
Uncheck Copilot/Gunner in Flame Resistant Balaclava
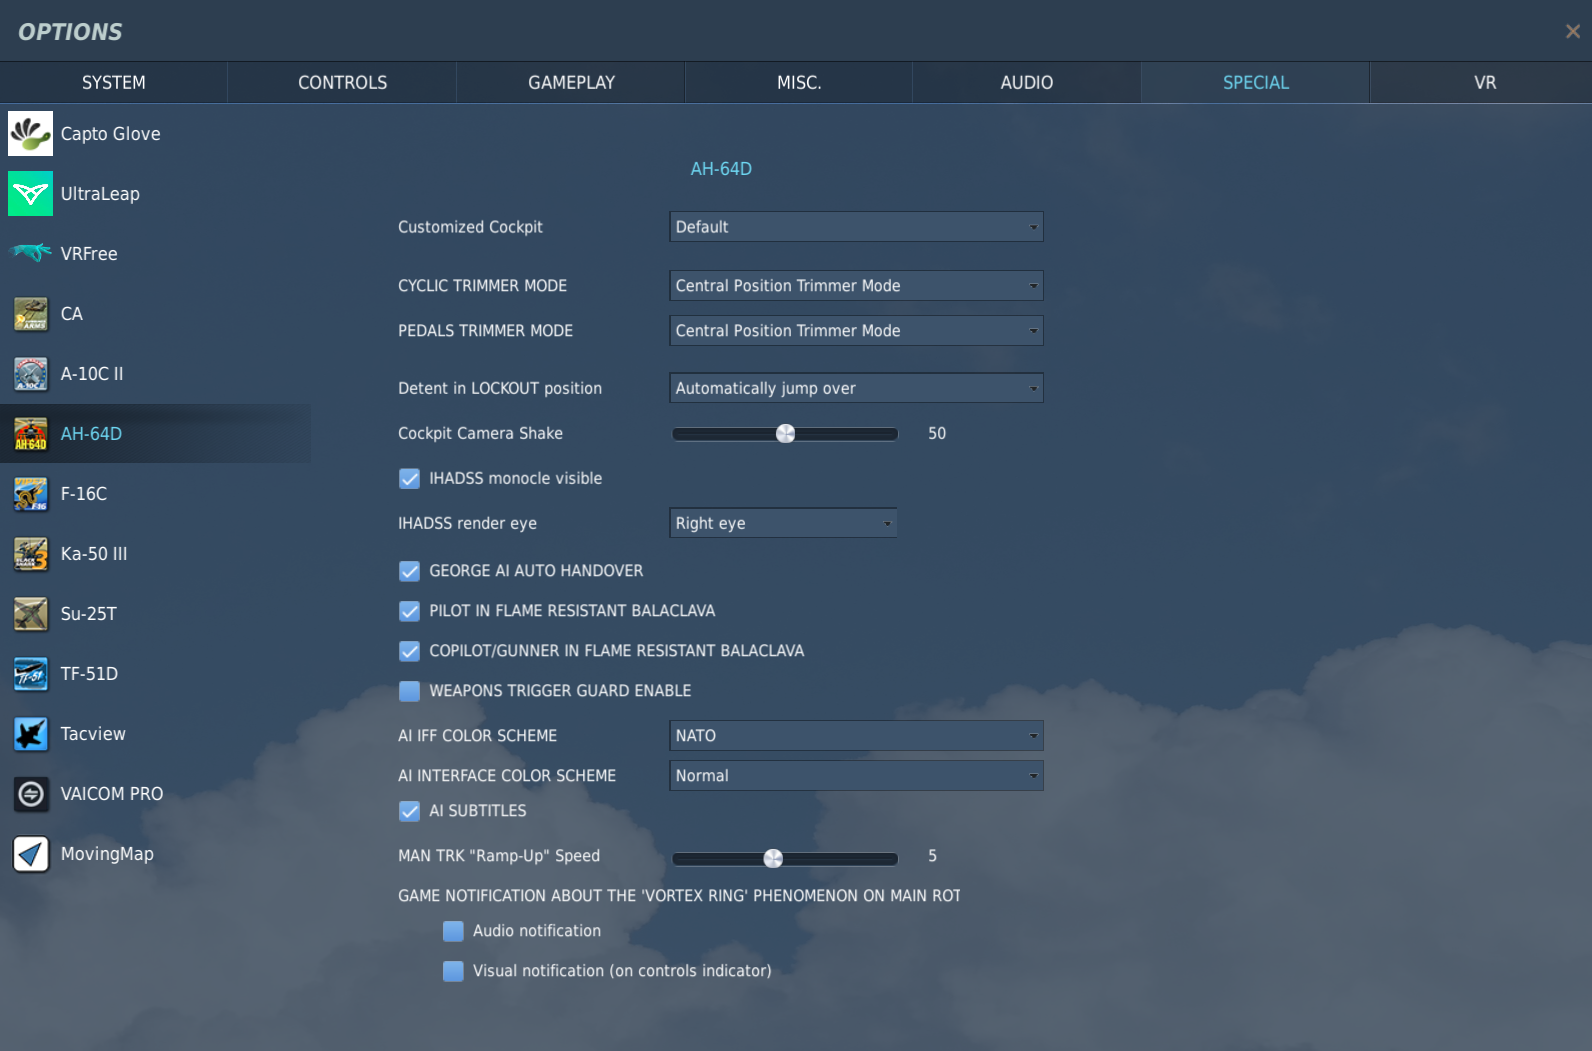(410, 651)
